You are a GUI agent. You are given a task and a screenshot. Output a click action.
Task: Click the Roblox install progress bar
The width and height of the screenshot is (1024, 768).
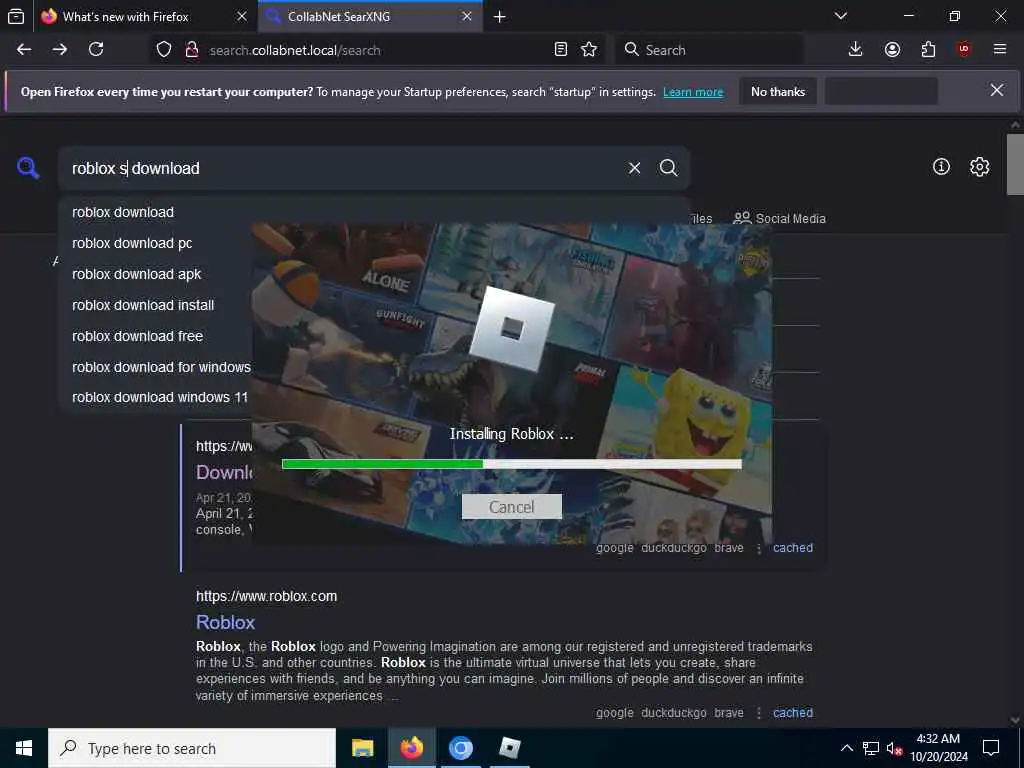(x=511, y=464)
